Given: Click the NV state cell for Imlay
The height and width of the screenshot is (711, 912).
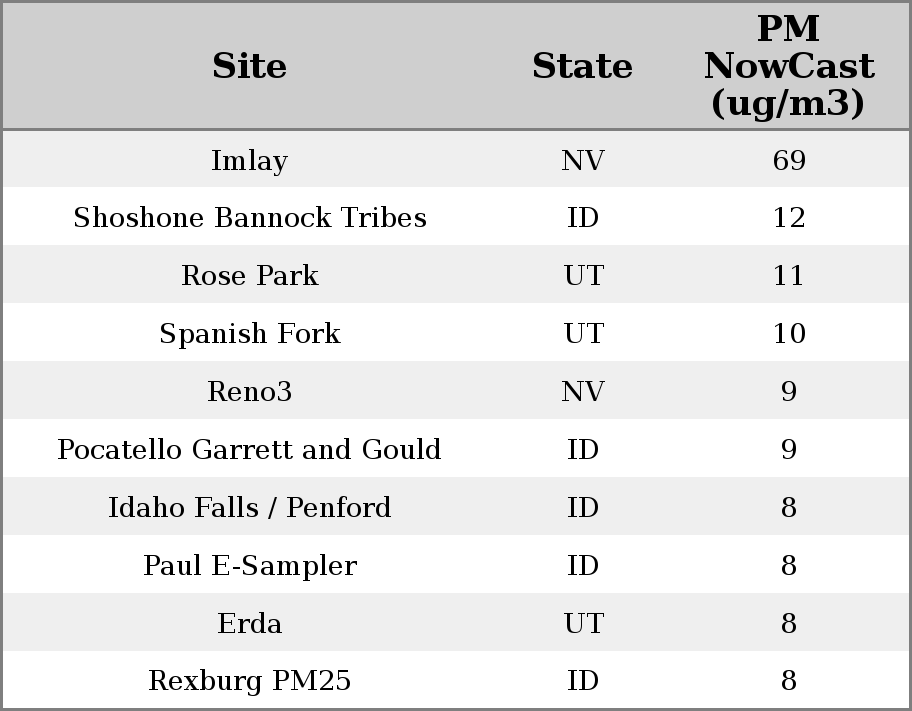Looking at the screenshot, I should (x=582, y=161).
